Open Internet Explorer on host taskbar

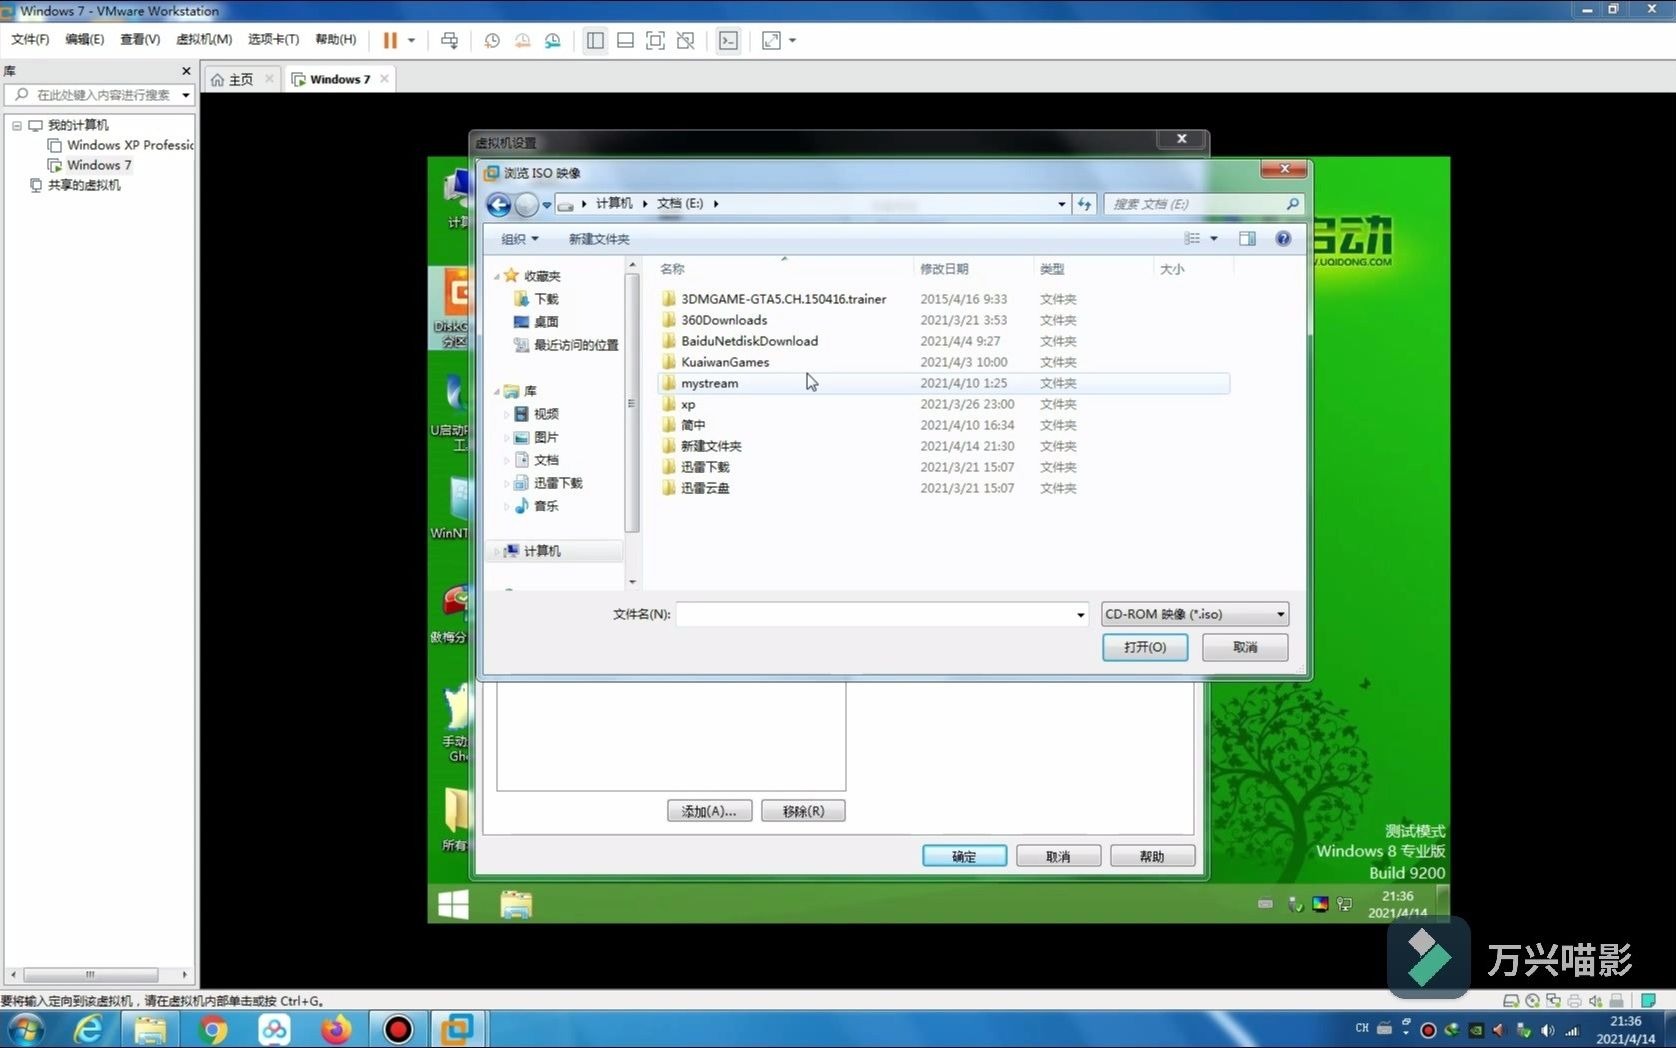[89, 1029]
